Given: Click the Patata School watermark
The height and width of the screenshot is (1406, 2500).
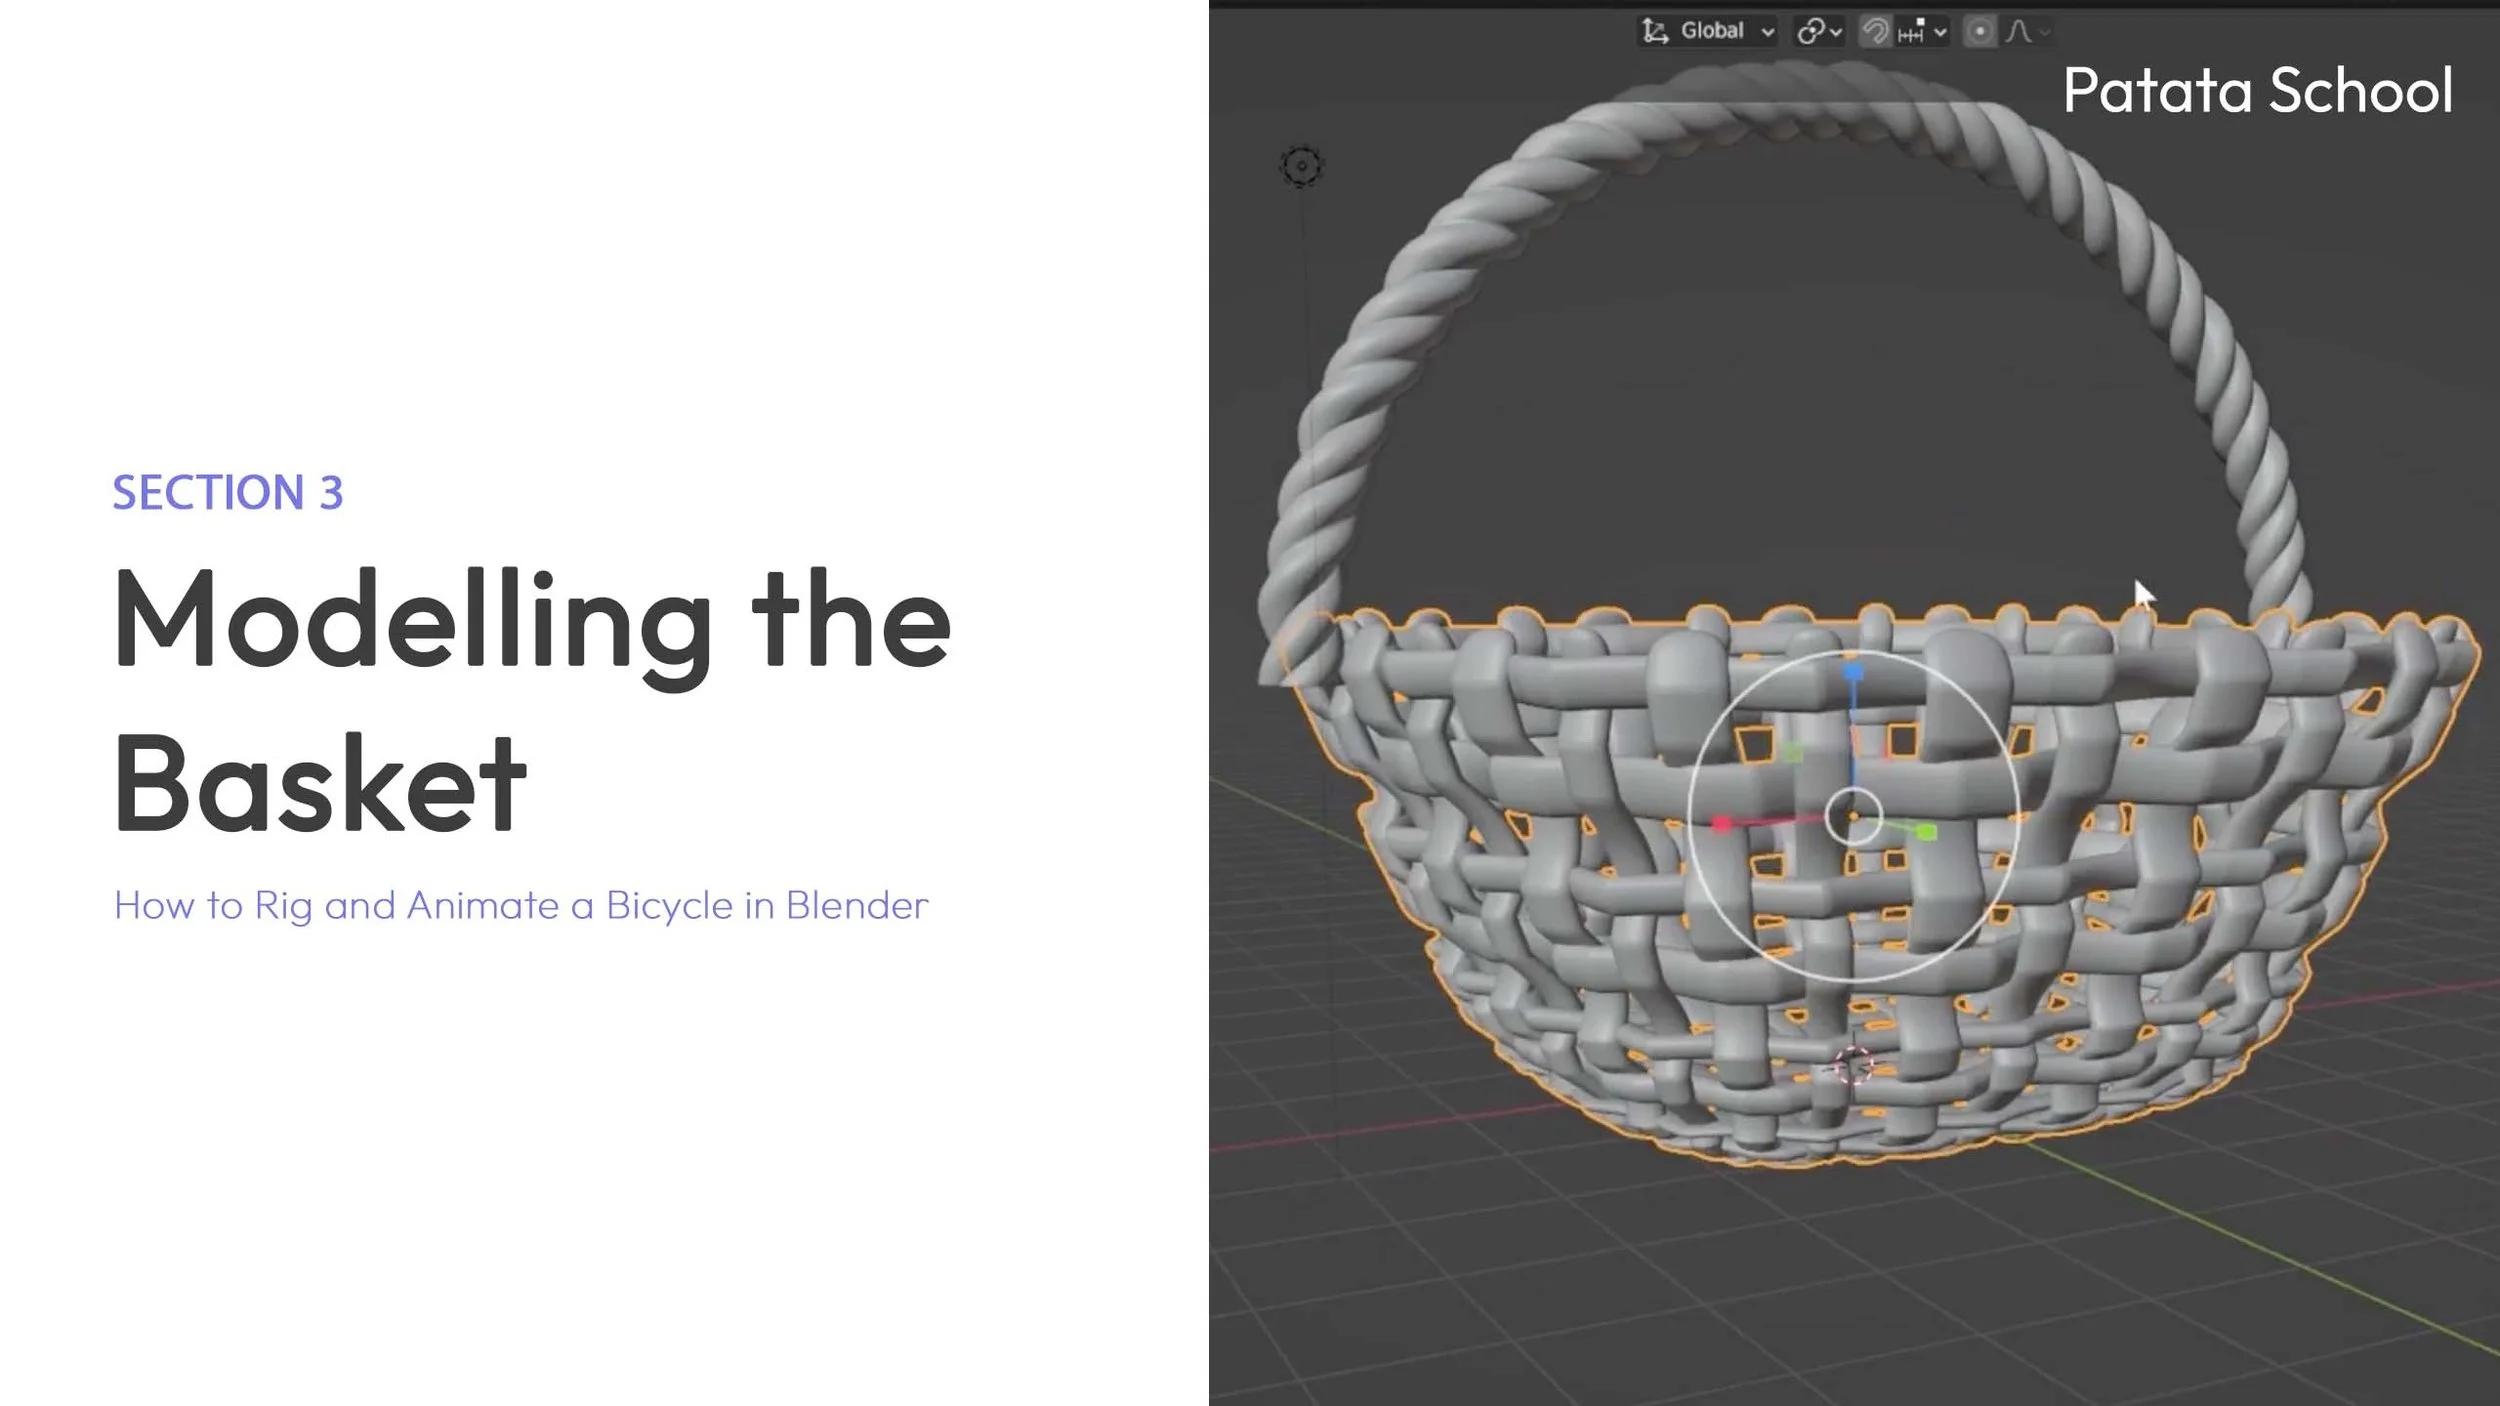Looking at the screenshot, I should [x=2257, y=90].
